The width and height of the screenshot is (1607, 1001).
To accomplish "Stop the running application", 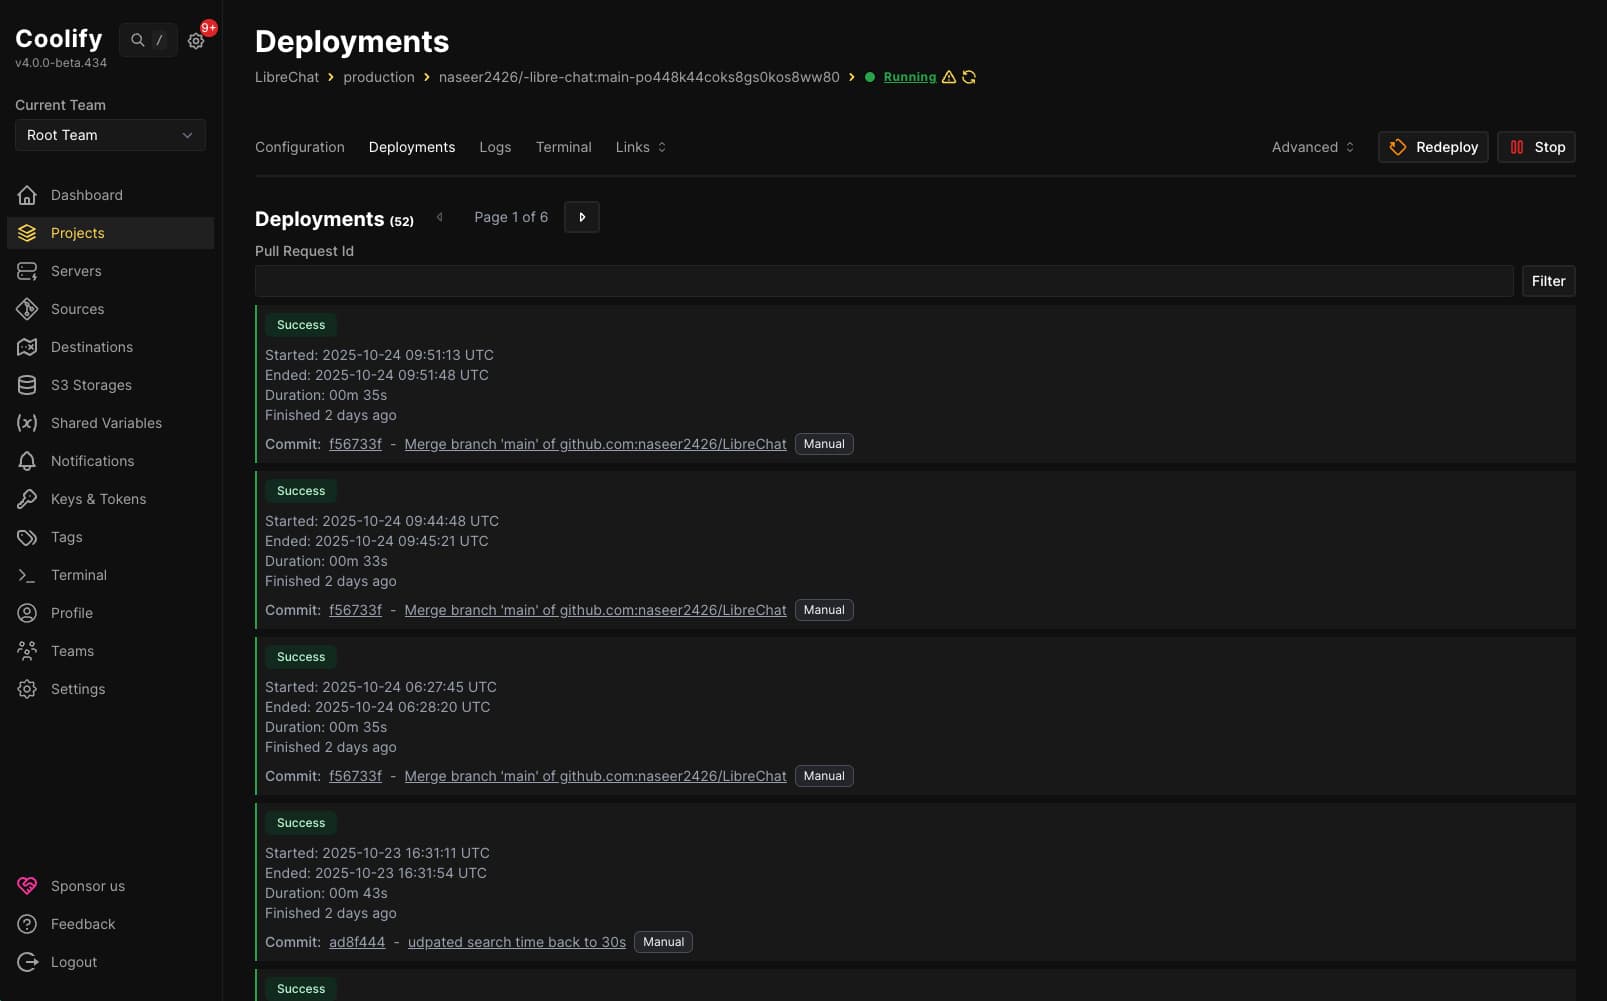I will 1536,147.
